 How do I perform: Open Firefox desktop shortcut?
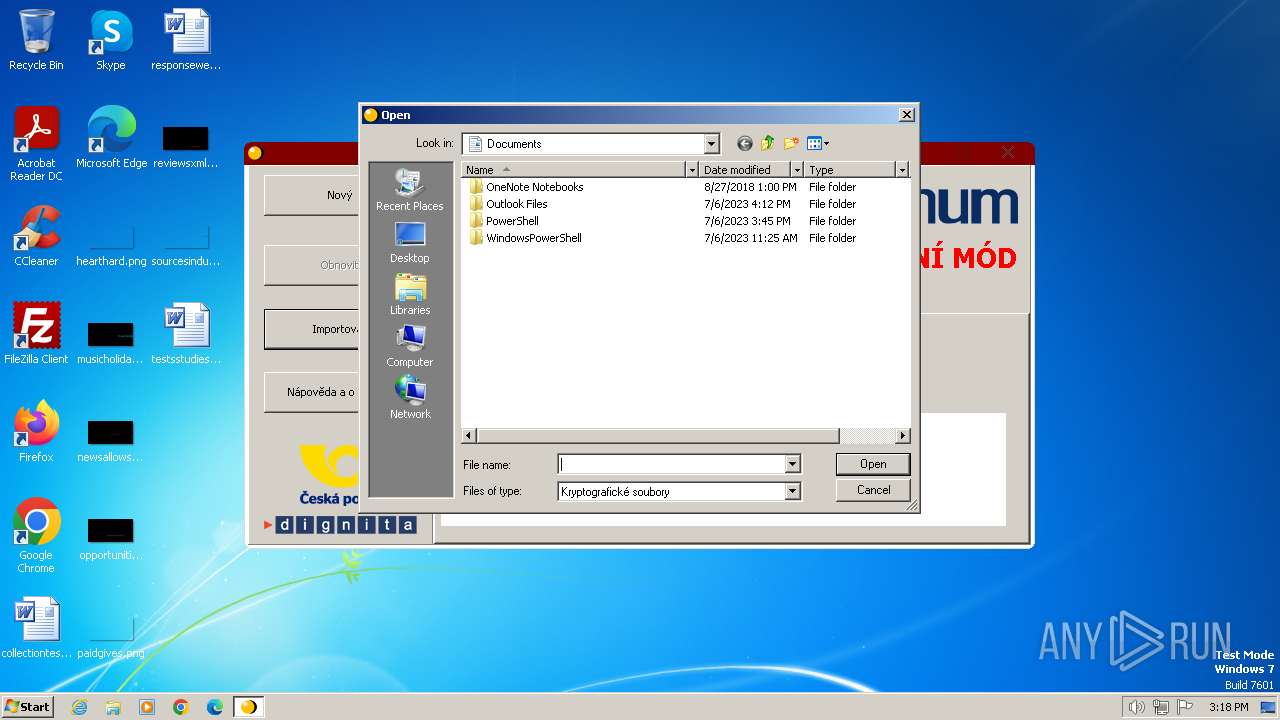pos(36,432)
